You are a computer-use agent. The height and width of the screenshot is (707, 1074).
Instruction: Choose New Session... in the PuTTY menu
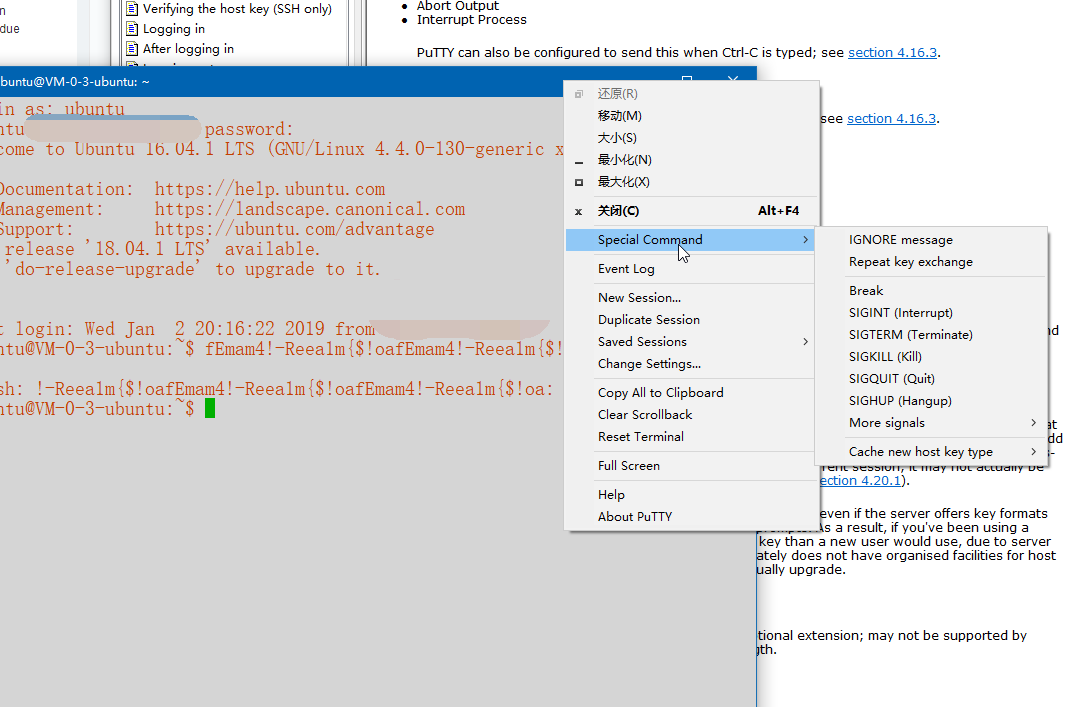pyautogui.click(x=690, y=297)
